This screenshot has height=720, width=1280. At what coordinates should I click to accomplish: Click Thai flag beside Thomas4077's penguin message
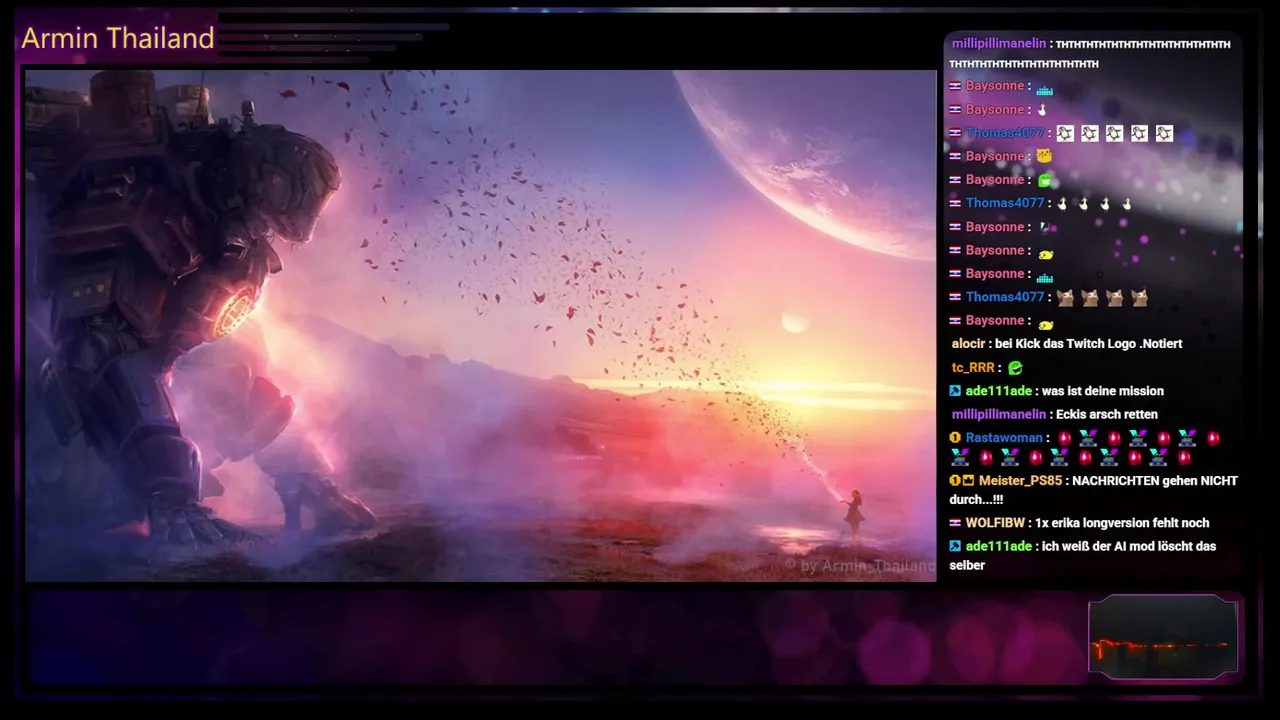point(955,133)
